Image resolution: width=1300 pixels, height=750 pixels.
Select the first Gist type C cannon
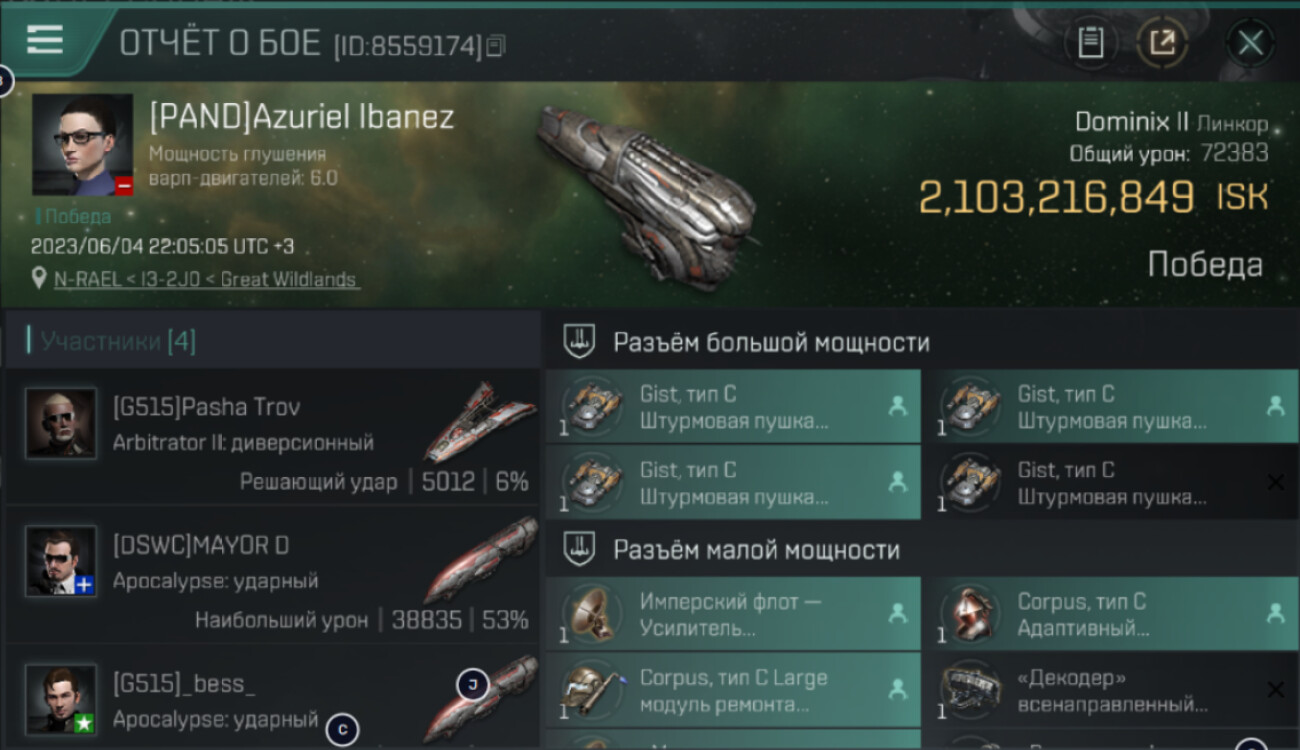[x=733, y=407]
